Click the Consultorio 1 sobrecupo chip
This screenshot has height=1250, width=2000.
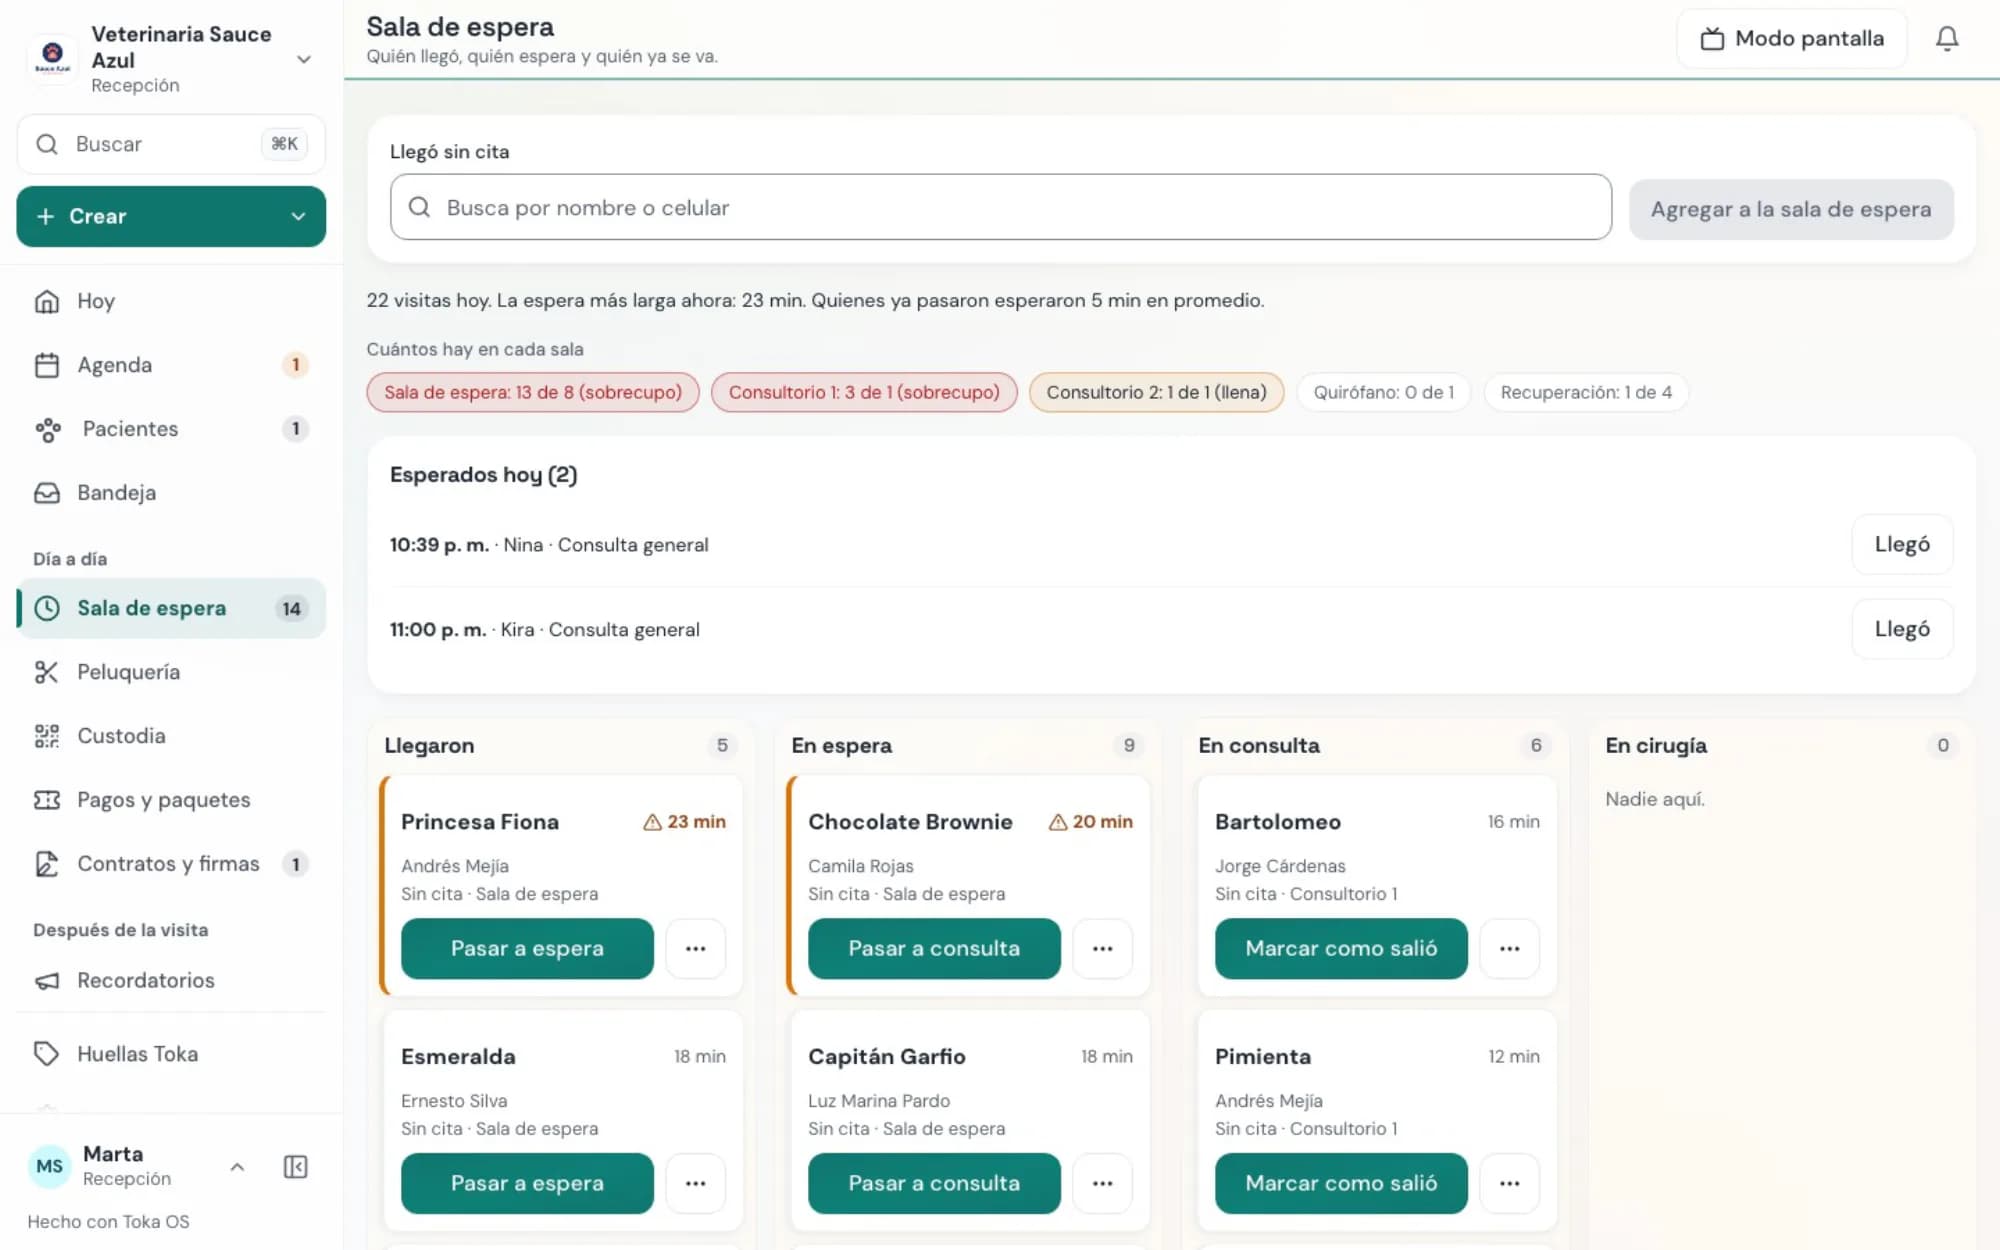coord(864,392)
